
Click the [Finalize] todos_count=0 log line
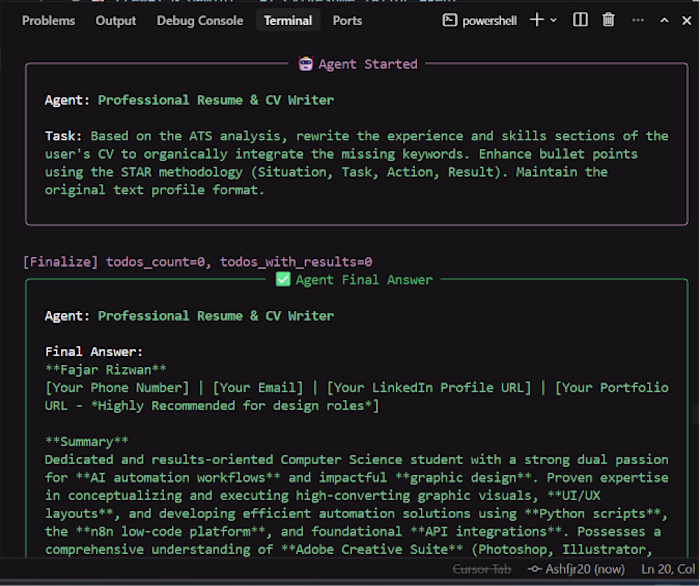(x=198, y=262)
